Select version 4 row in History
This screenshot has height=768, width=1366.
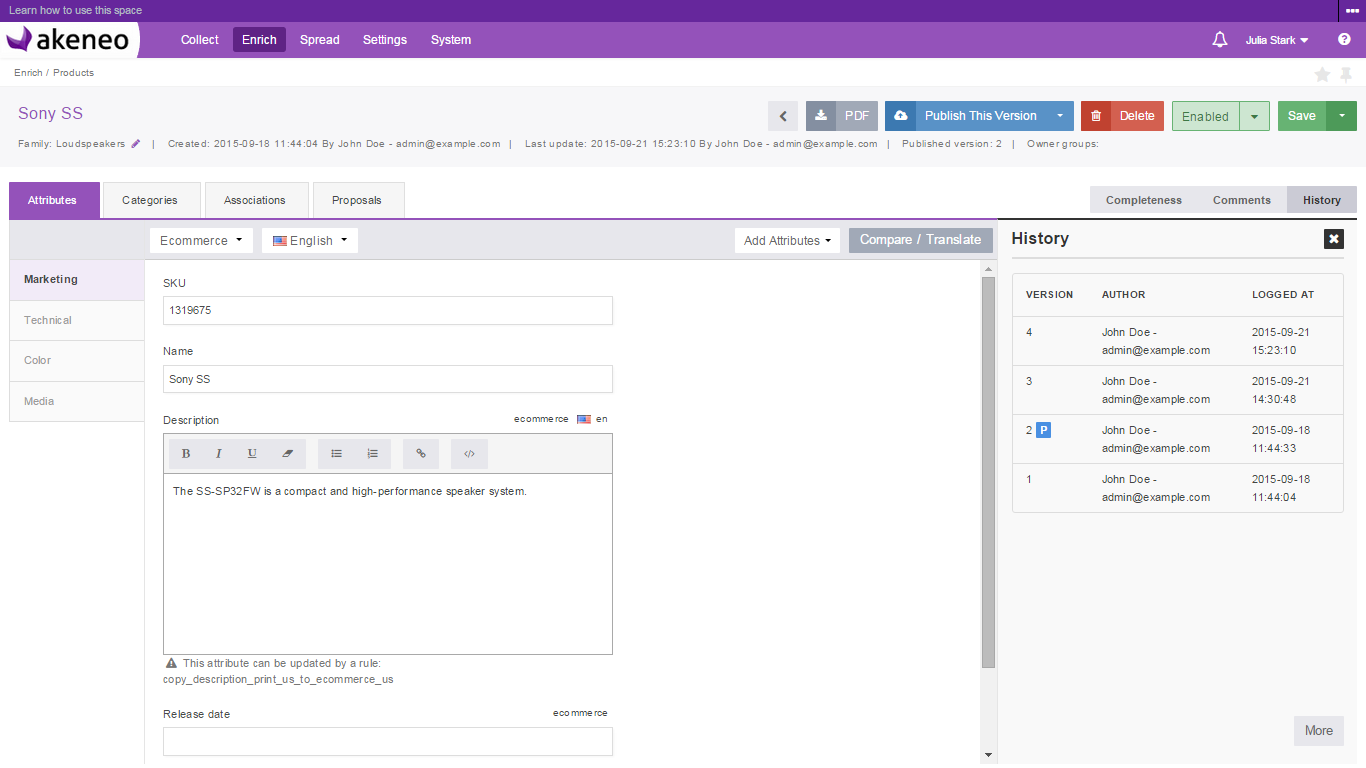[x=1177, y=341]
